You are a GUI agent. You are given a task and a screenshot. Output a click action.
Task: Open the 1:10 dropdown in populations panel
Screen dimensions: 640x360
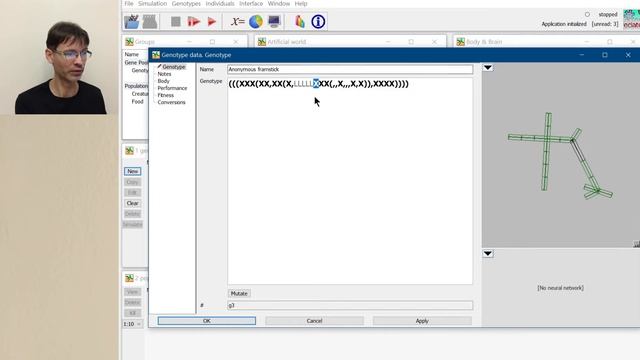pyautogui.click(x=133, y=324)
